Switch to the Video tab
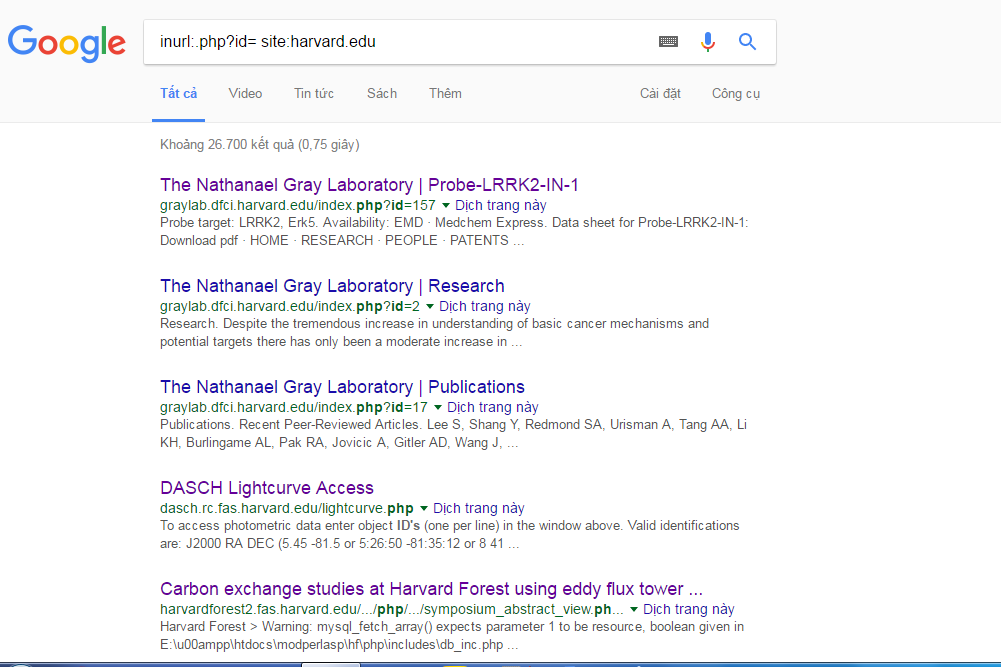Image resolution: width=1001 pixels, height=667 pixels. [245, 94]
